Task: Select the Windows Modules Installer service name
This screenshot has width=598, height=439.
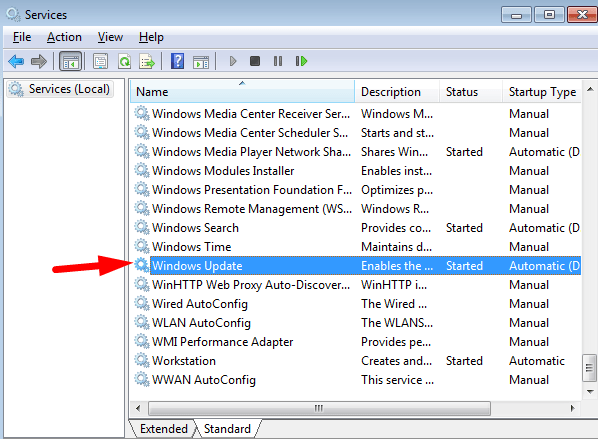Action: (223, 170)
